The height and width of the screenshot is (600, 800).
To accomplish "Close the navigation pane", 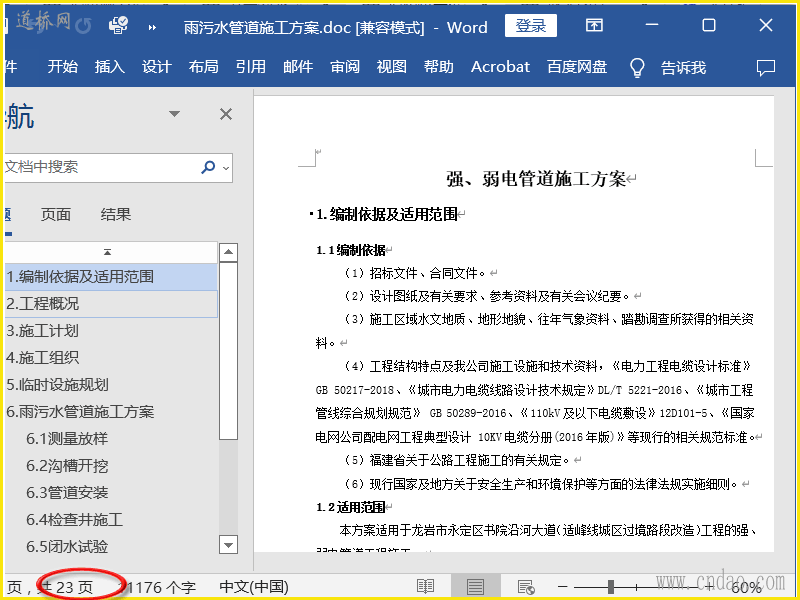I will click(x=226, y=114).
